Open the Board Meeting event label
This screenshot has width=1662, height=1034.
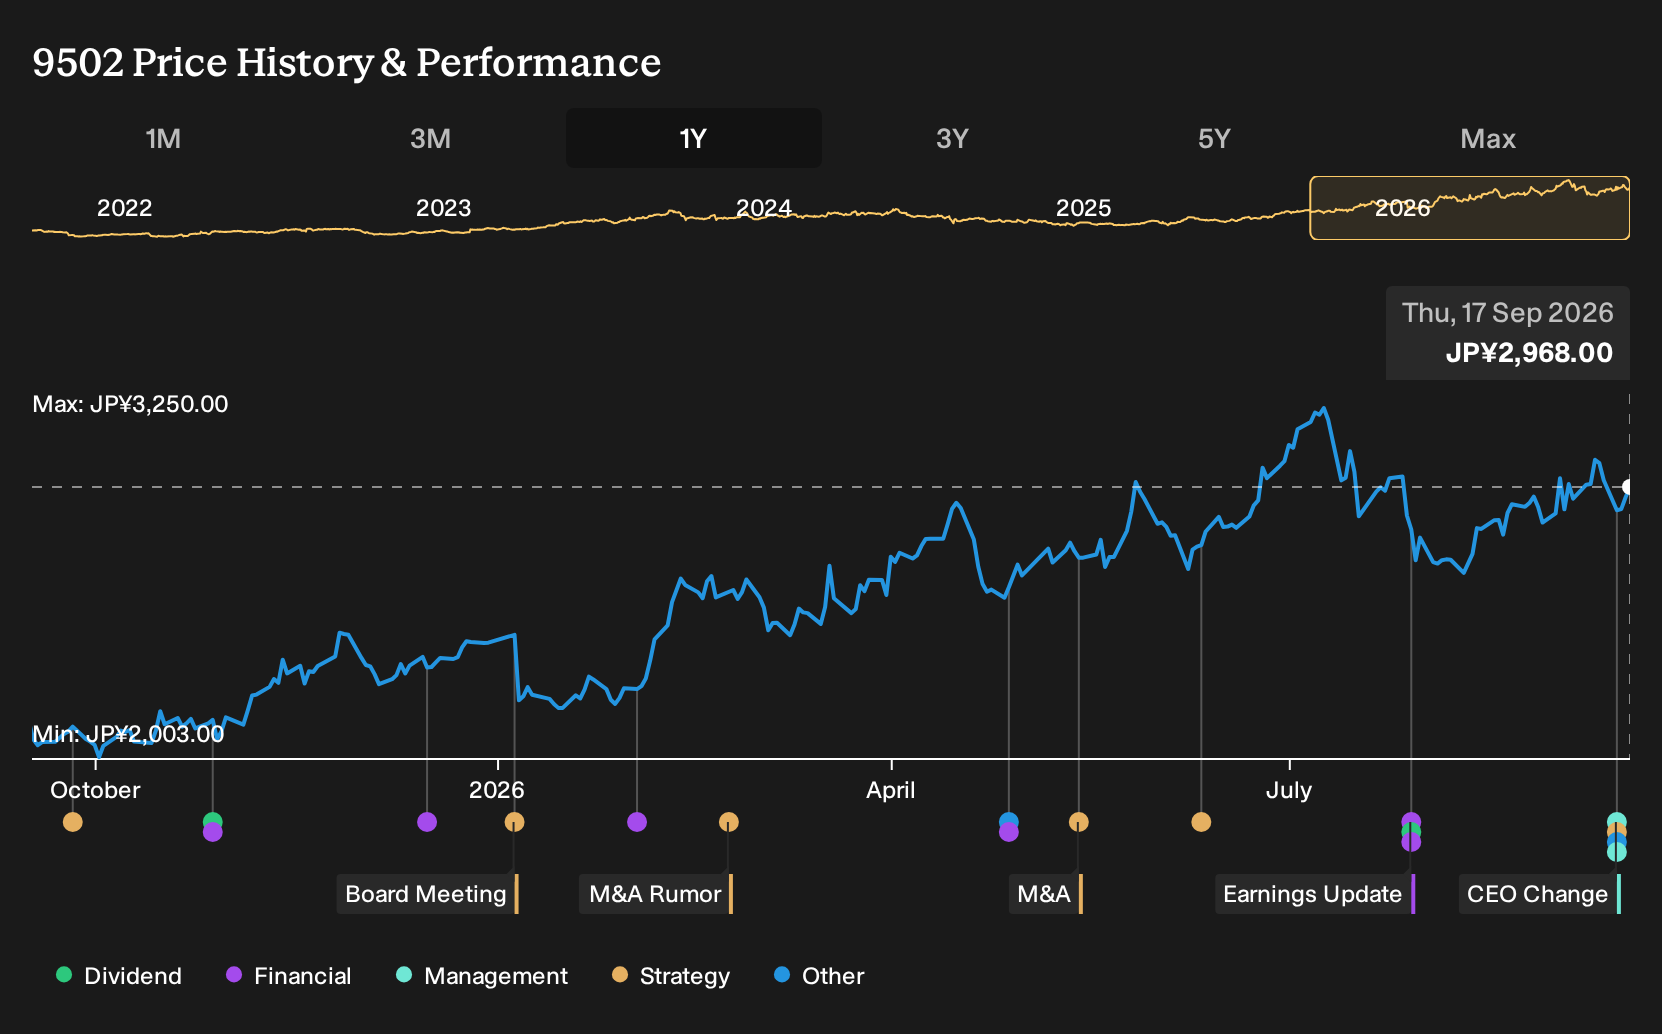point(427,894)
